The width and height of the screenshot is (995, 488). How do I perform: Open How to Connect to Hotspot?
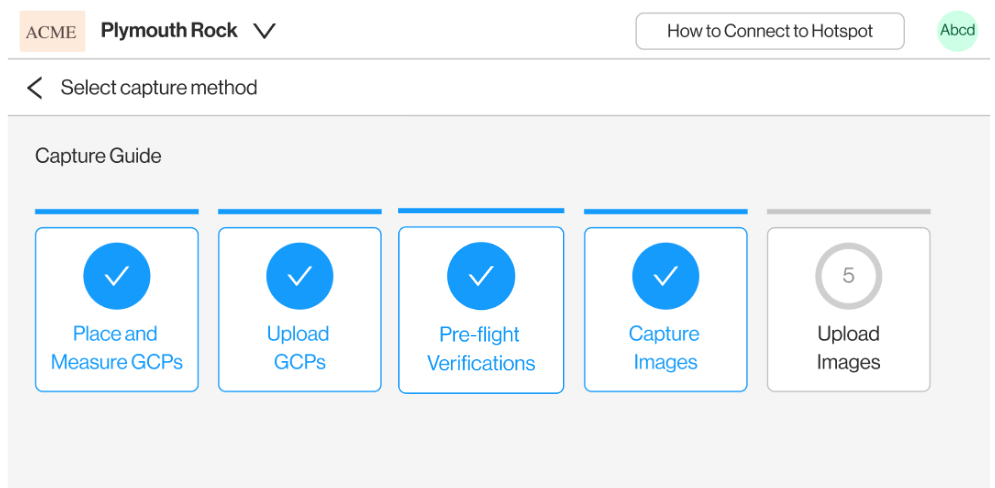coord(769,31)
